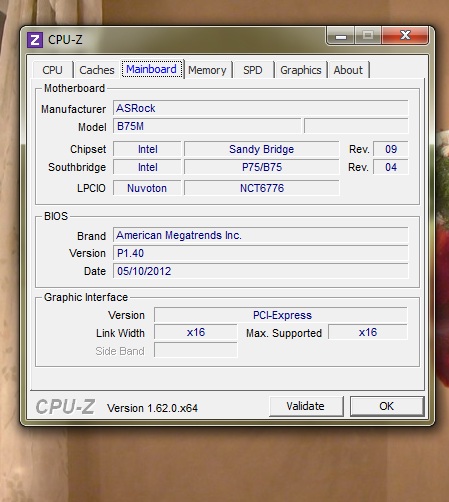Open the Caches tab
The width and height of the screenshot is (449, 502).
(97, 70)
